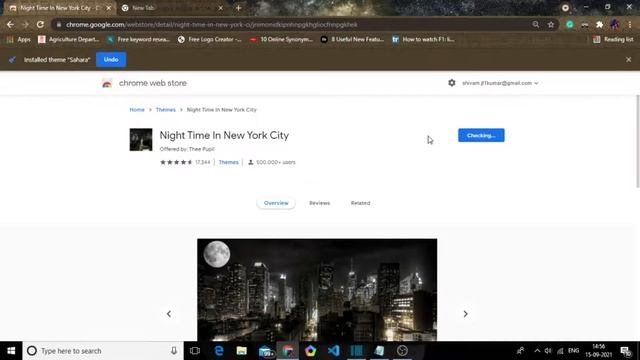
Task: Open the Apps bookmark shortcut
Action: [19, 40]
